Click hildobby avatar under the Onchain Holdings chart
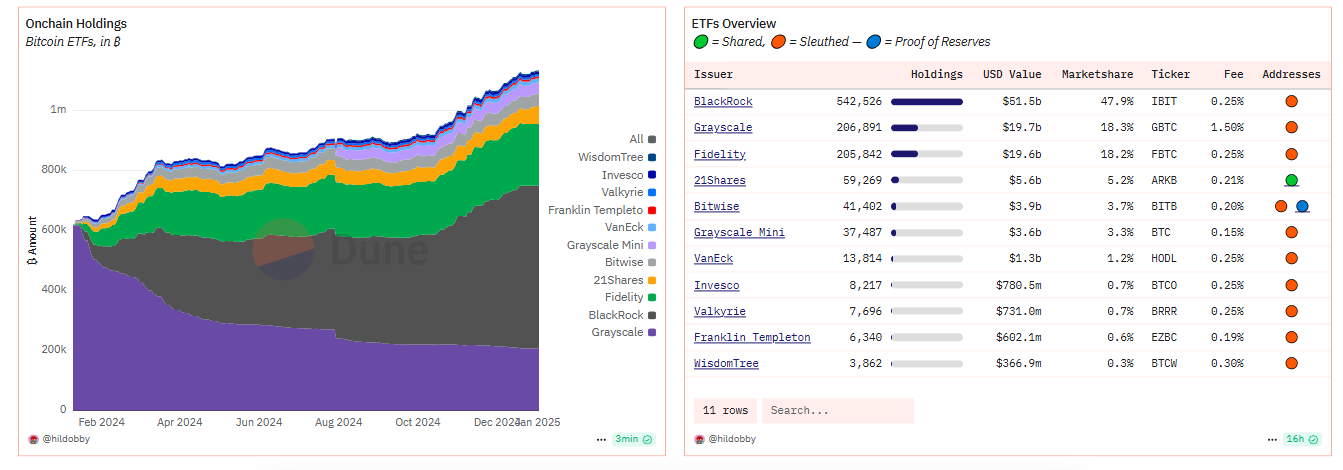 click(x=32, y=439)
